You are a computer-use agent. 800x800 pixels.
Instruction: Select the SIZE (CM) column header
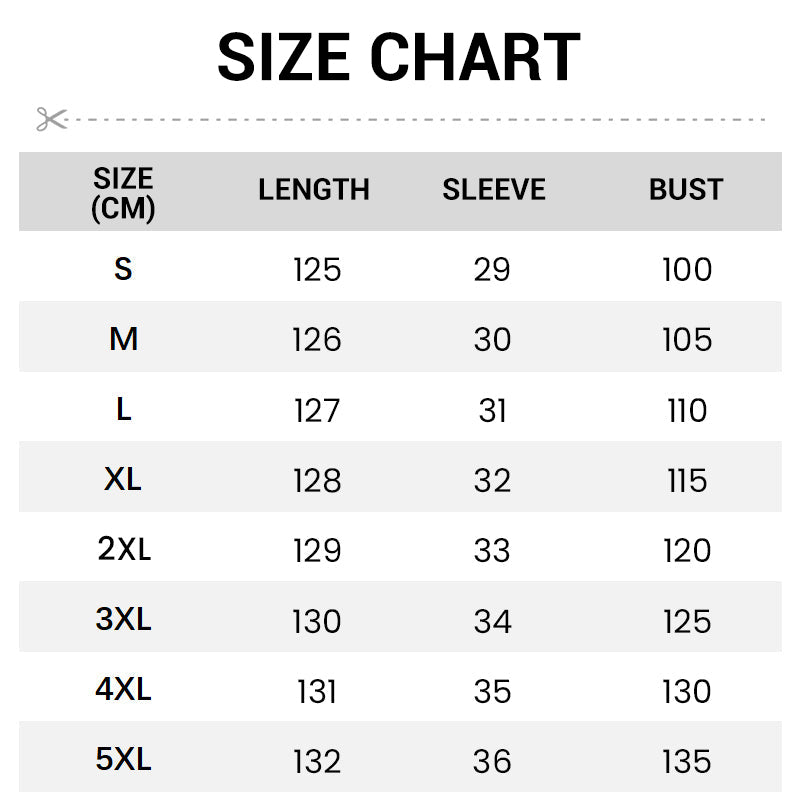123,193
